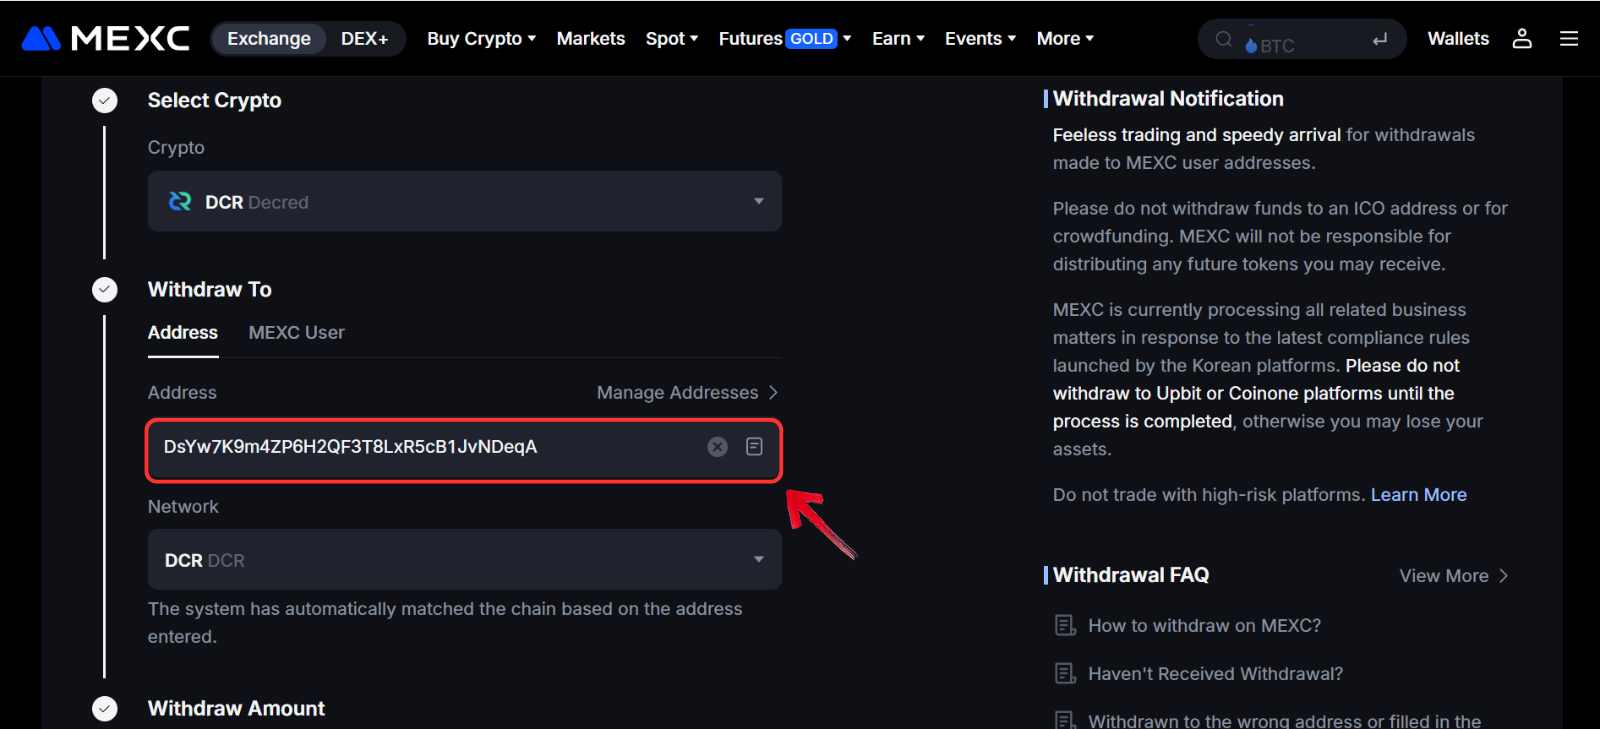Screen dimensions: 1600x729
Task: Open the Buy Crypto menu
Action: pos(482,38)
